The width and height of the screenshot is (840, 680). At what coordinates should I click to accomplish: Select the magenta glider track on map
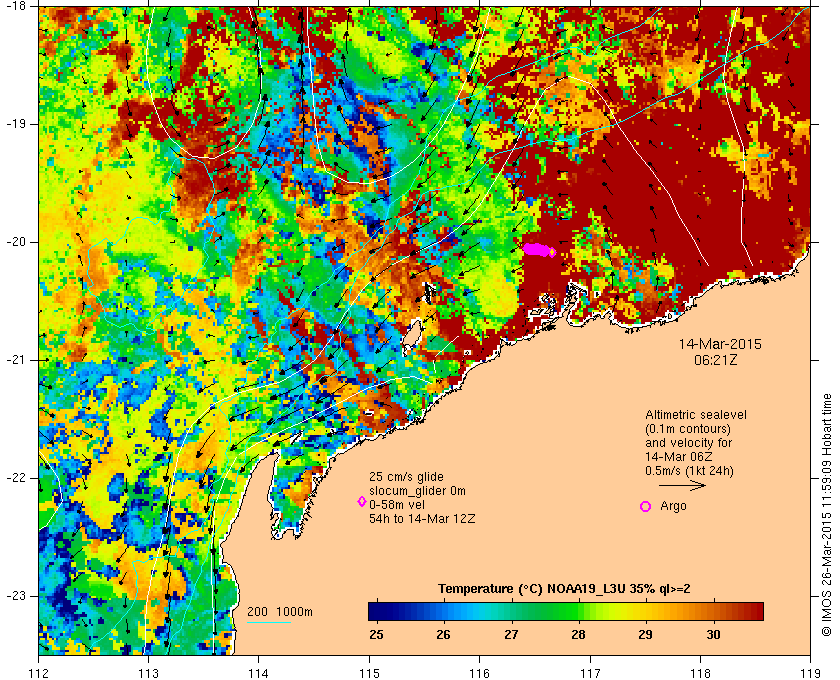[x=539, y=250]
